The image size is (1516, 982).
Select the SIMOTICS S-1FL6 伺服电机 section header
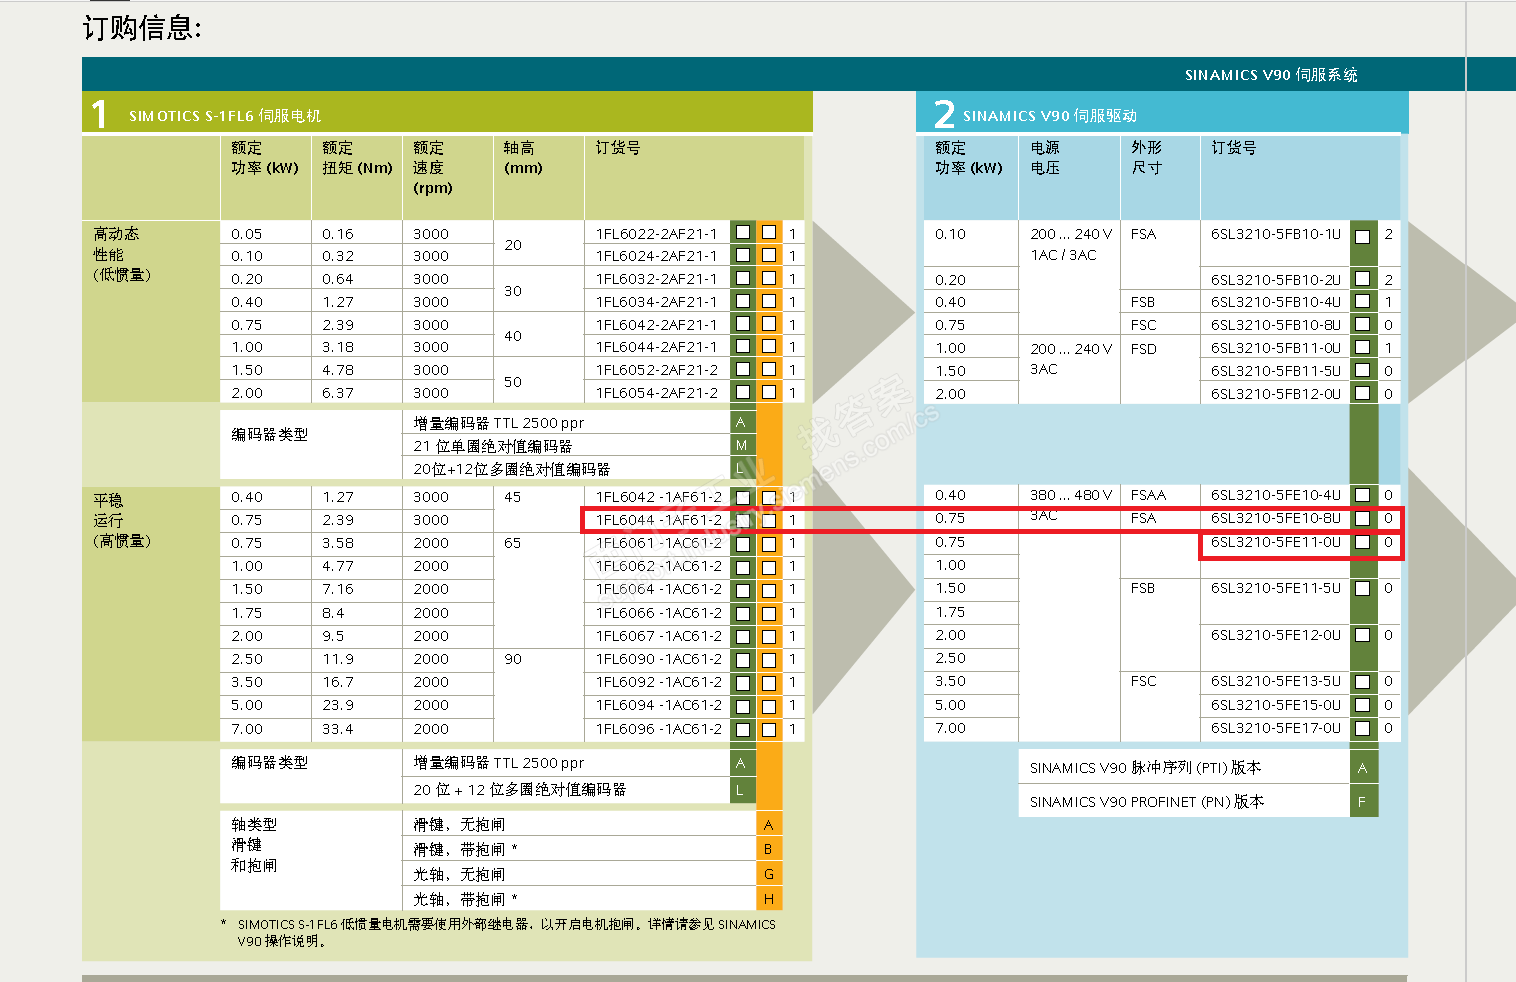click(x=225, y=116)
